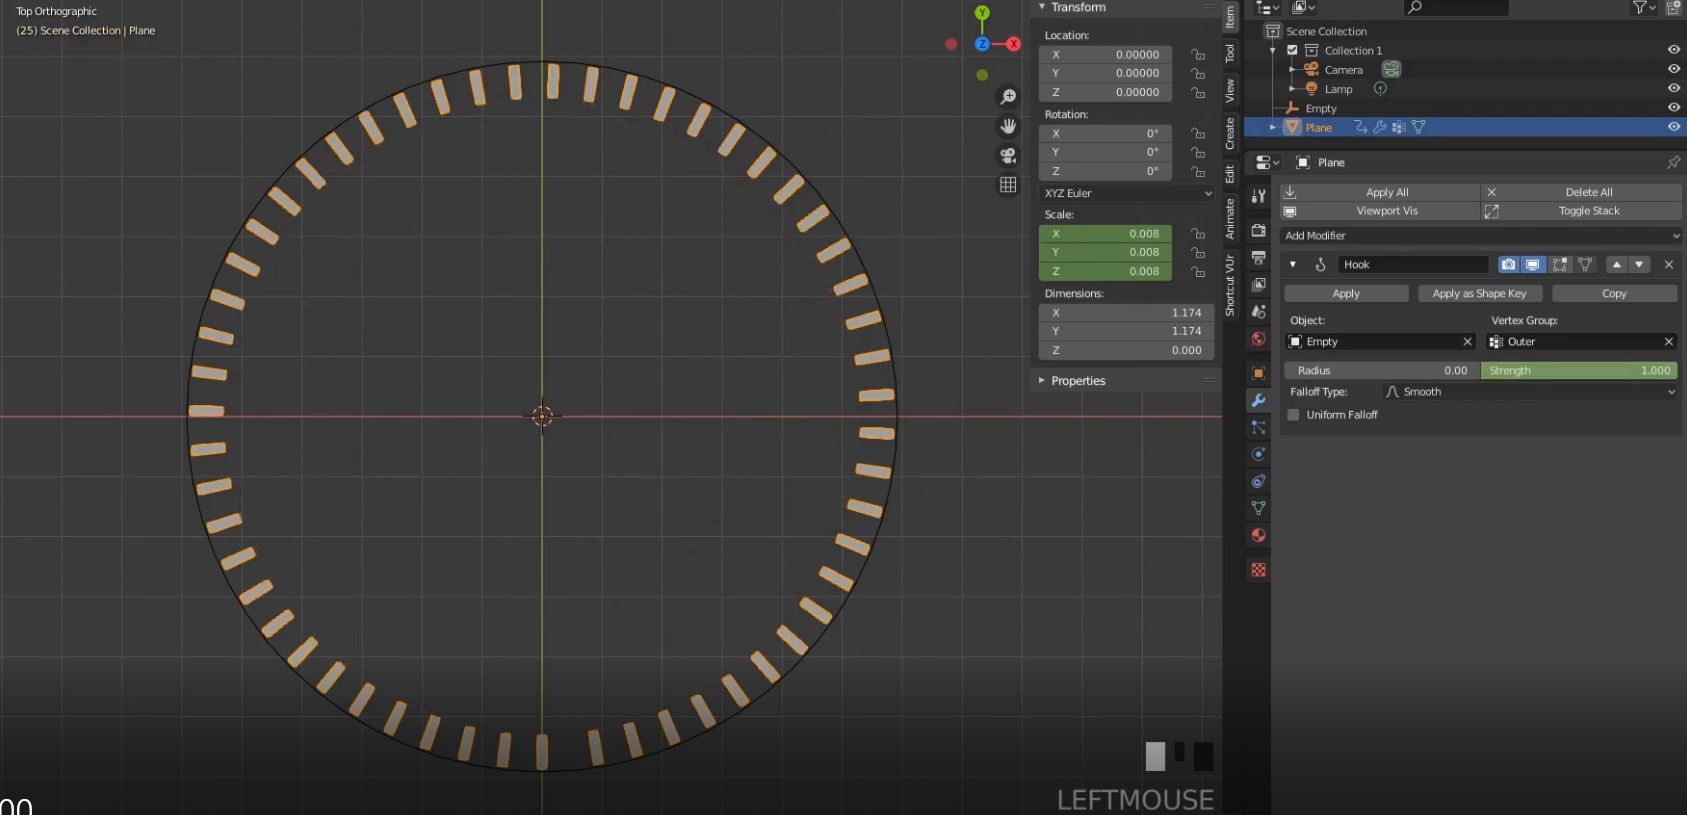Hide the Camera with its eye icon
Viewport: 1687px width, 815px height.
1673,69
